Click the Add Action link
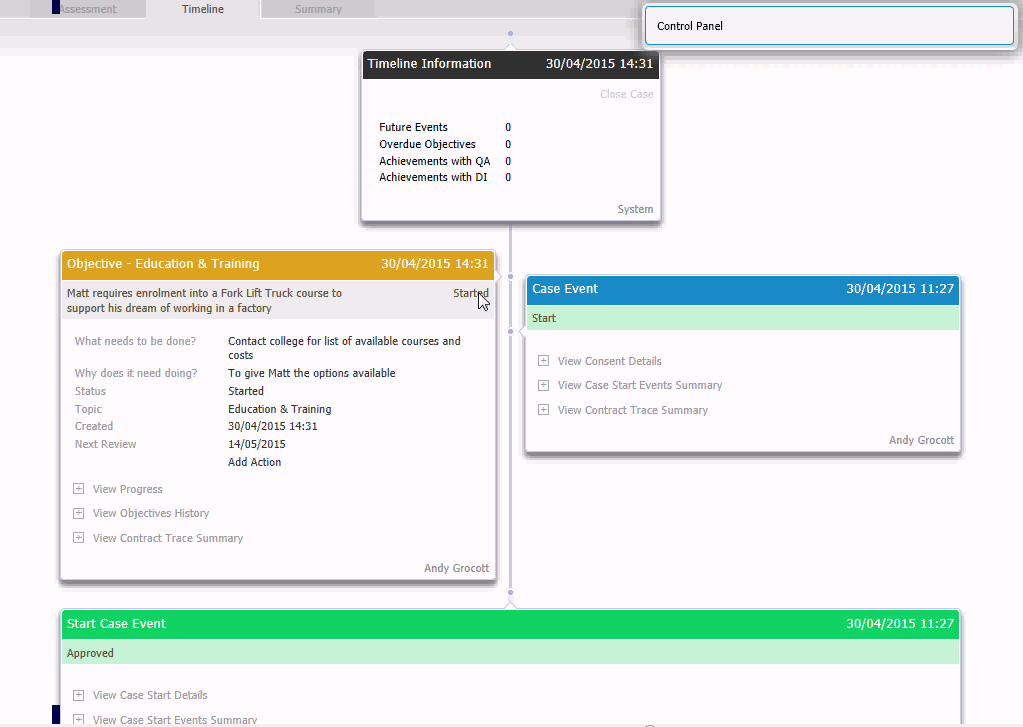1023x727 pixels. pos(254,462)
